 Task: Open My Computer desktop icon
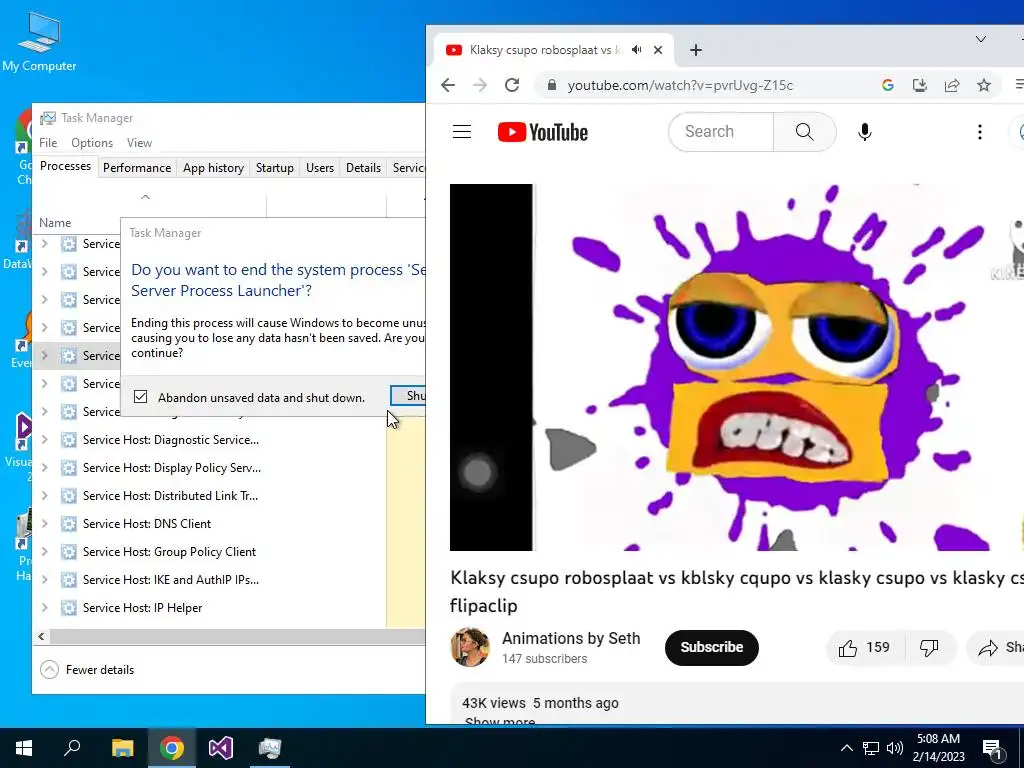[x=39, y=40]
